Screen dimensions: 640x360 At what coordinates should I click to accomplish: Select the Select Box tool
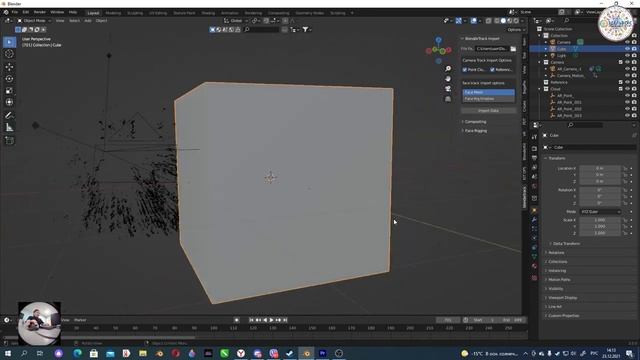[x=9, y=42]
